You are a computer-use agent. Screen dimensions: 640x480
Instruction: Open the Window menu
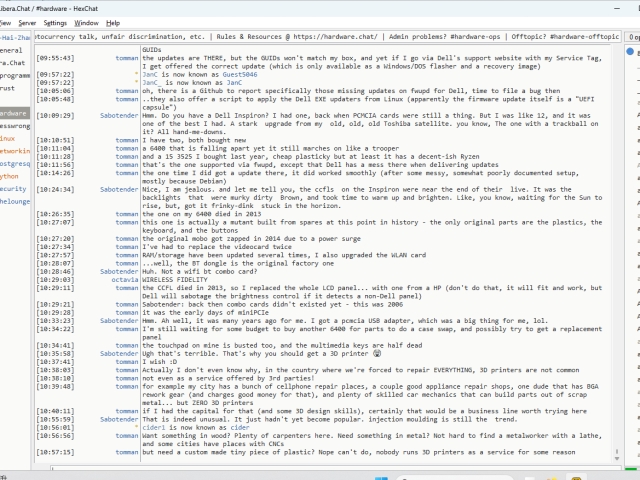coord(86,23)
